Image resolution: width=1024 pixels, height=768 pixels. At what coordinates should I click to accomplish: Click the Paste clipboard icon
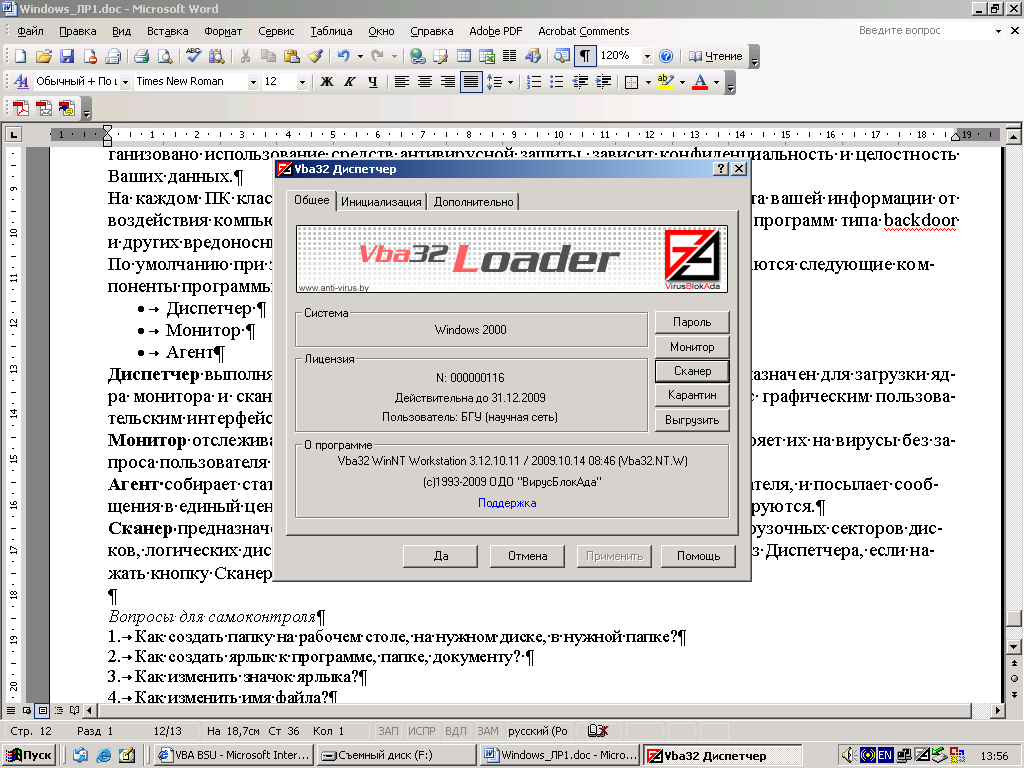click(x=291, y=56)
